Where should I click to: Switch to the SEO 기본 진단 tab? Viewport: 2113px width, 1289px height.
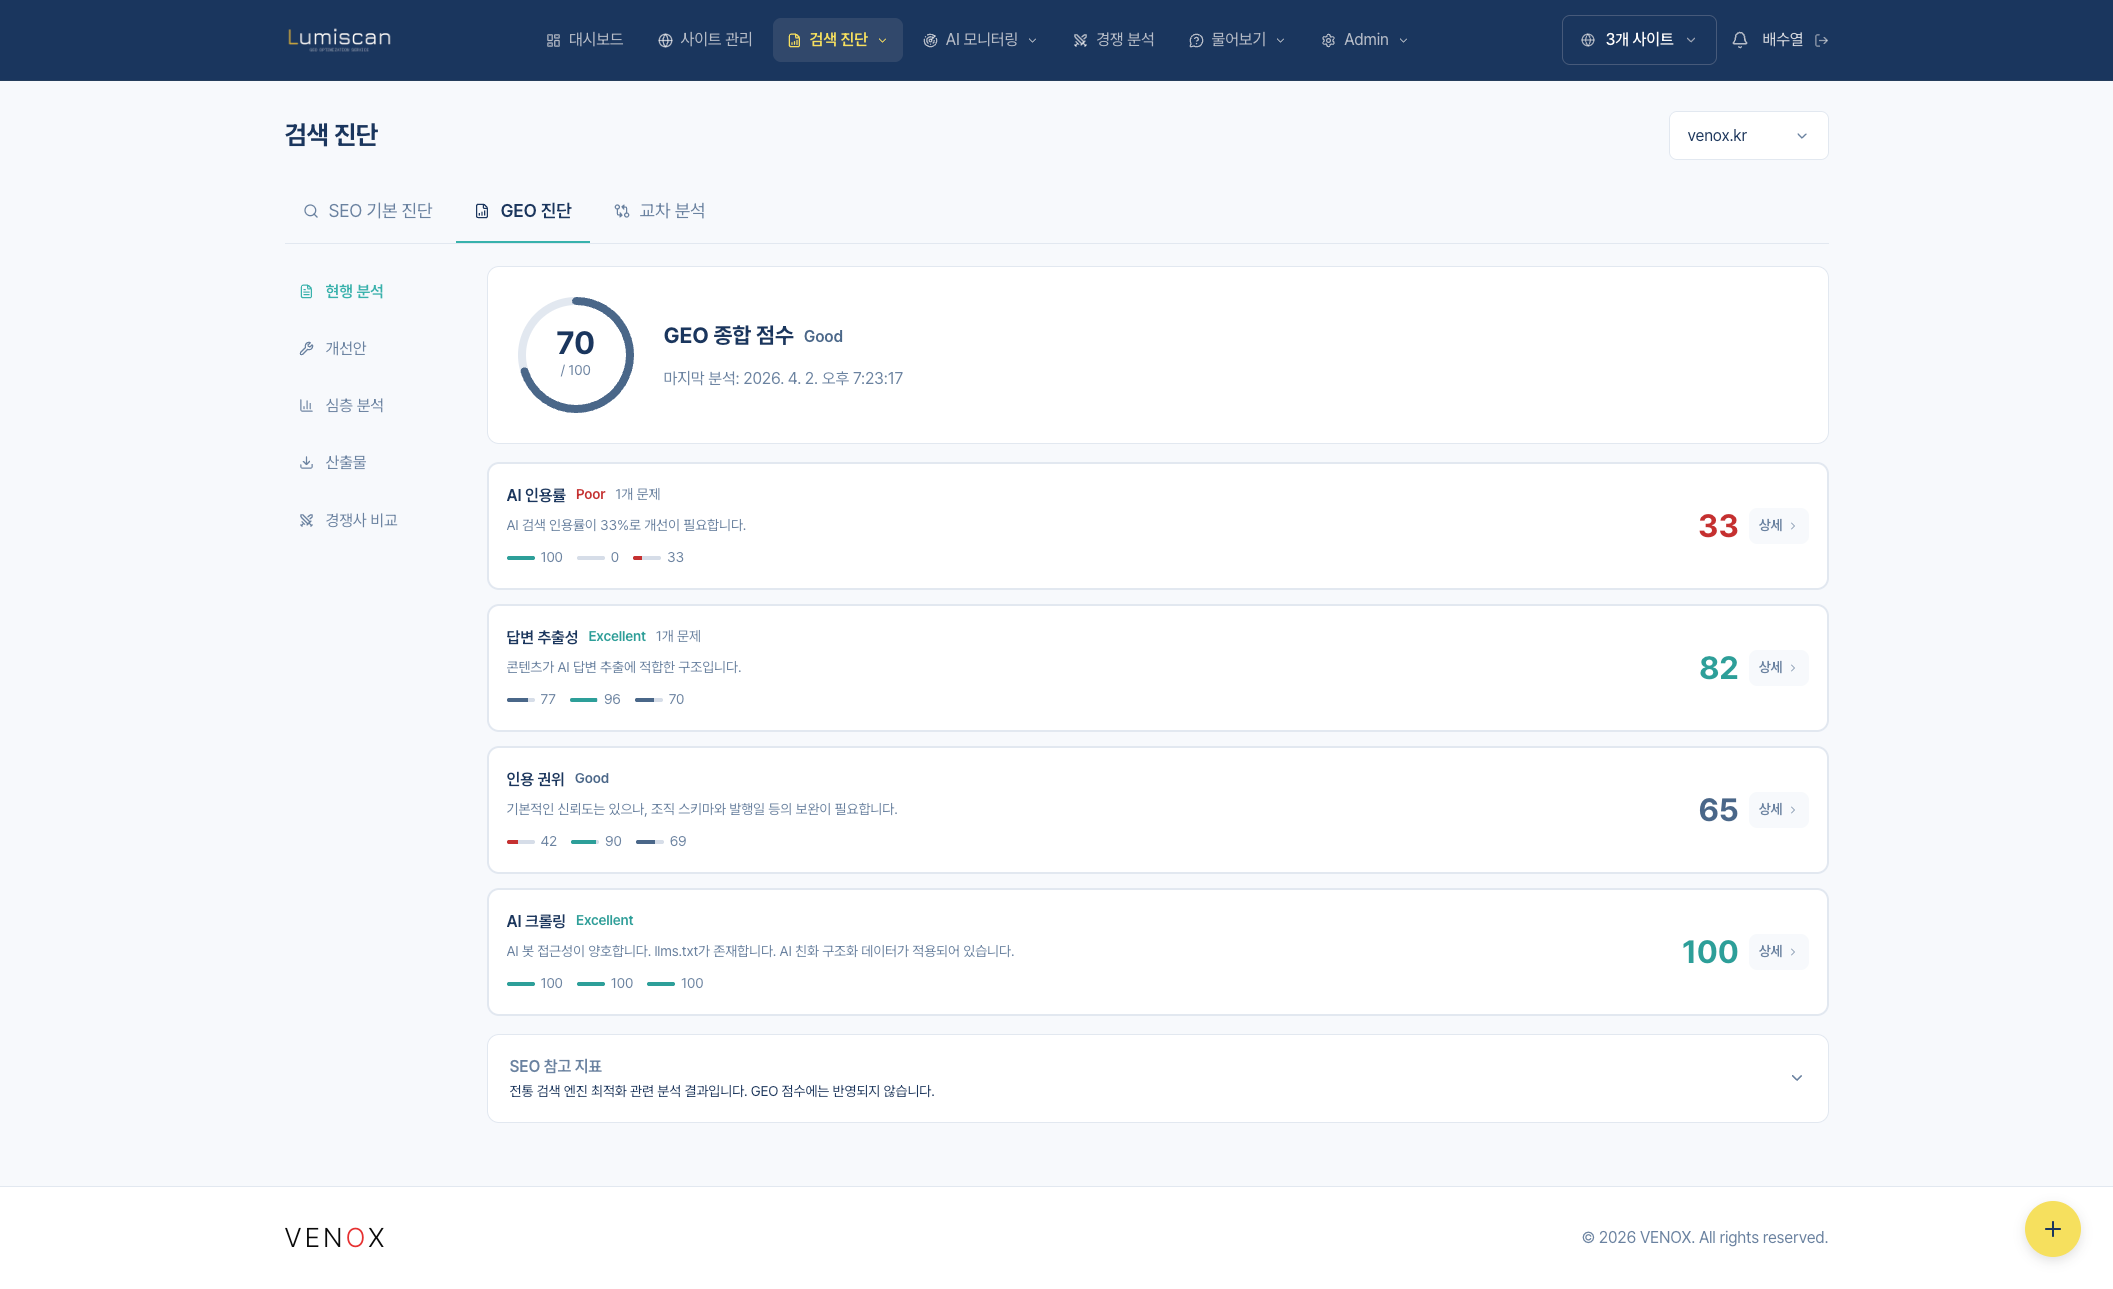pos(368,211)
